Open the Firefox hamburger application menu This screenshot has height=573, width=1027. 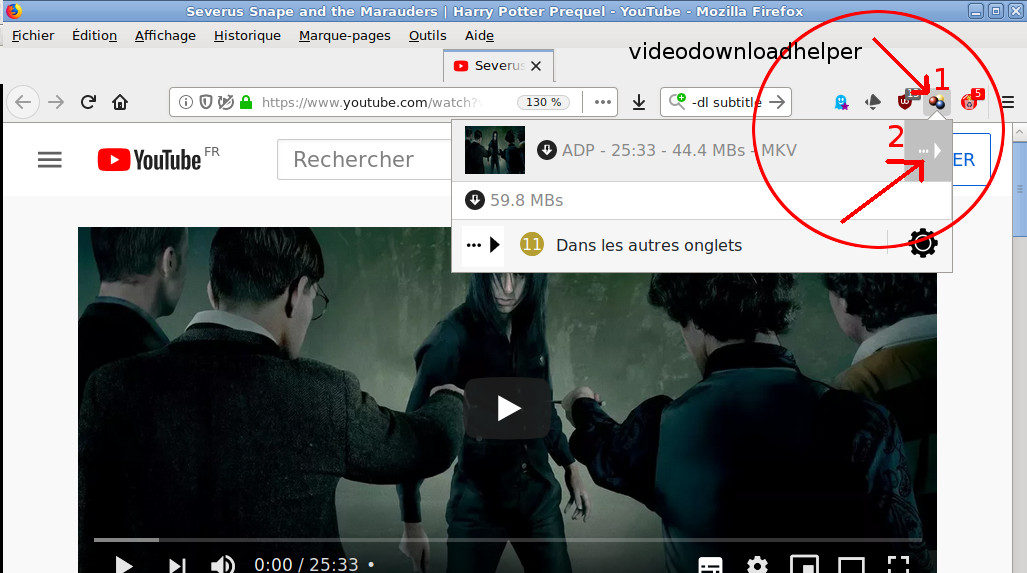coord(1007,102)
